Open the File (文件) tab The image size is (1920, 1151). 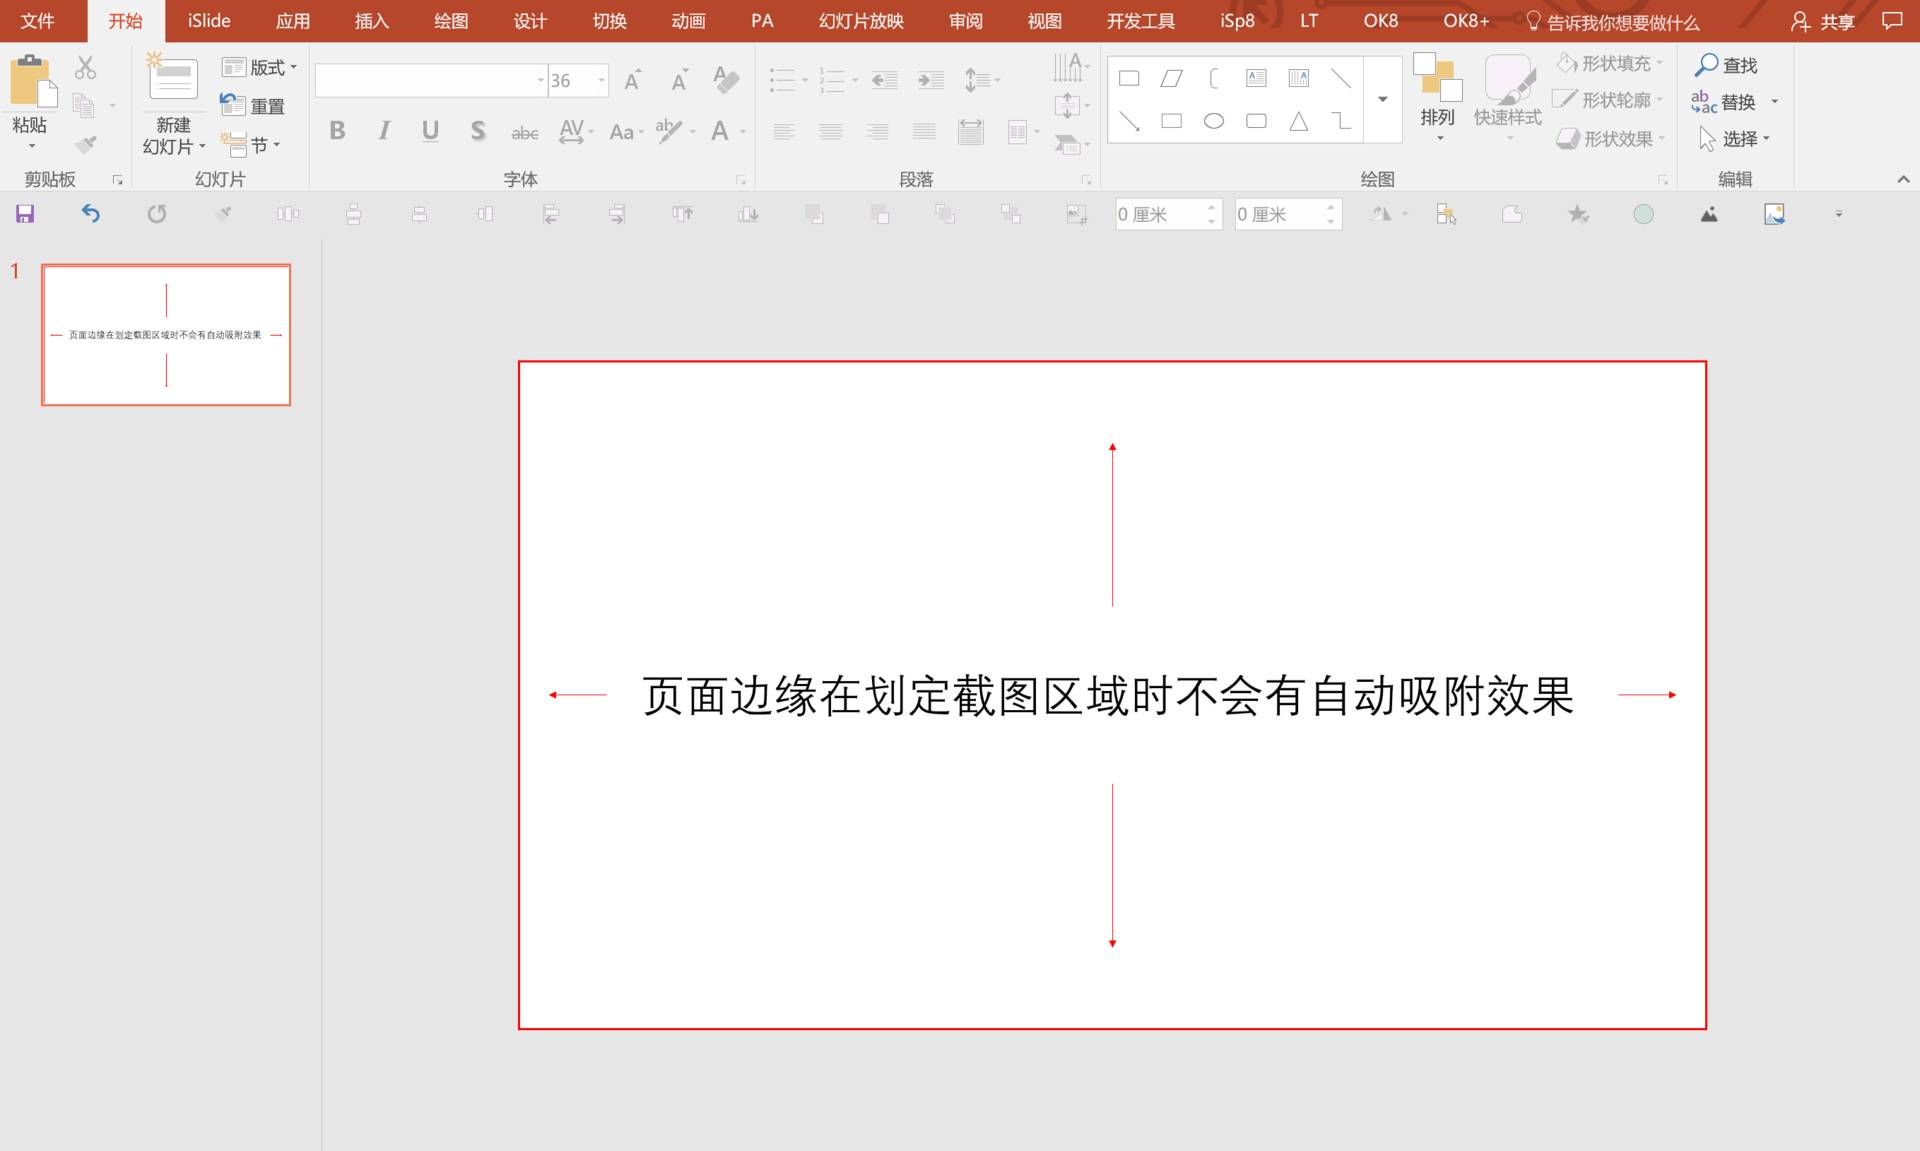(x=37, y=21)
